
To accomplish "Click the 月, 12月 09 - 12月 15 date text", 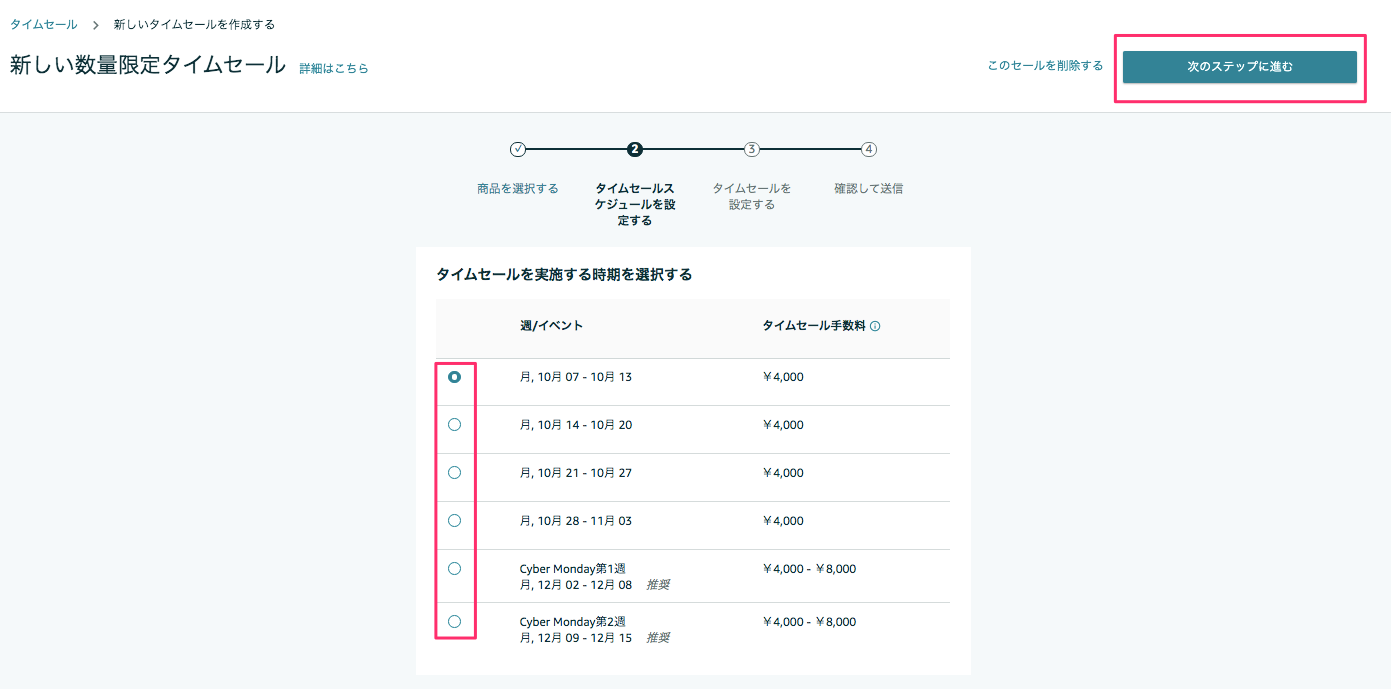I will coord(576,638).
